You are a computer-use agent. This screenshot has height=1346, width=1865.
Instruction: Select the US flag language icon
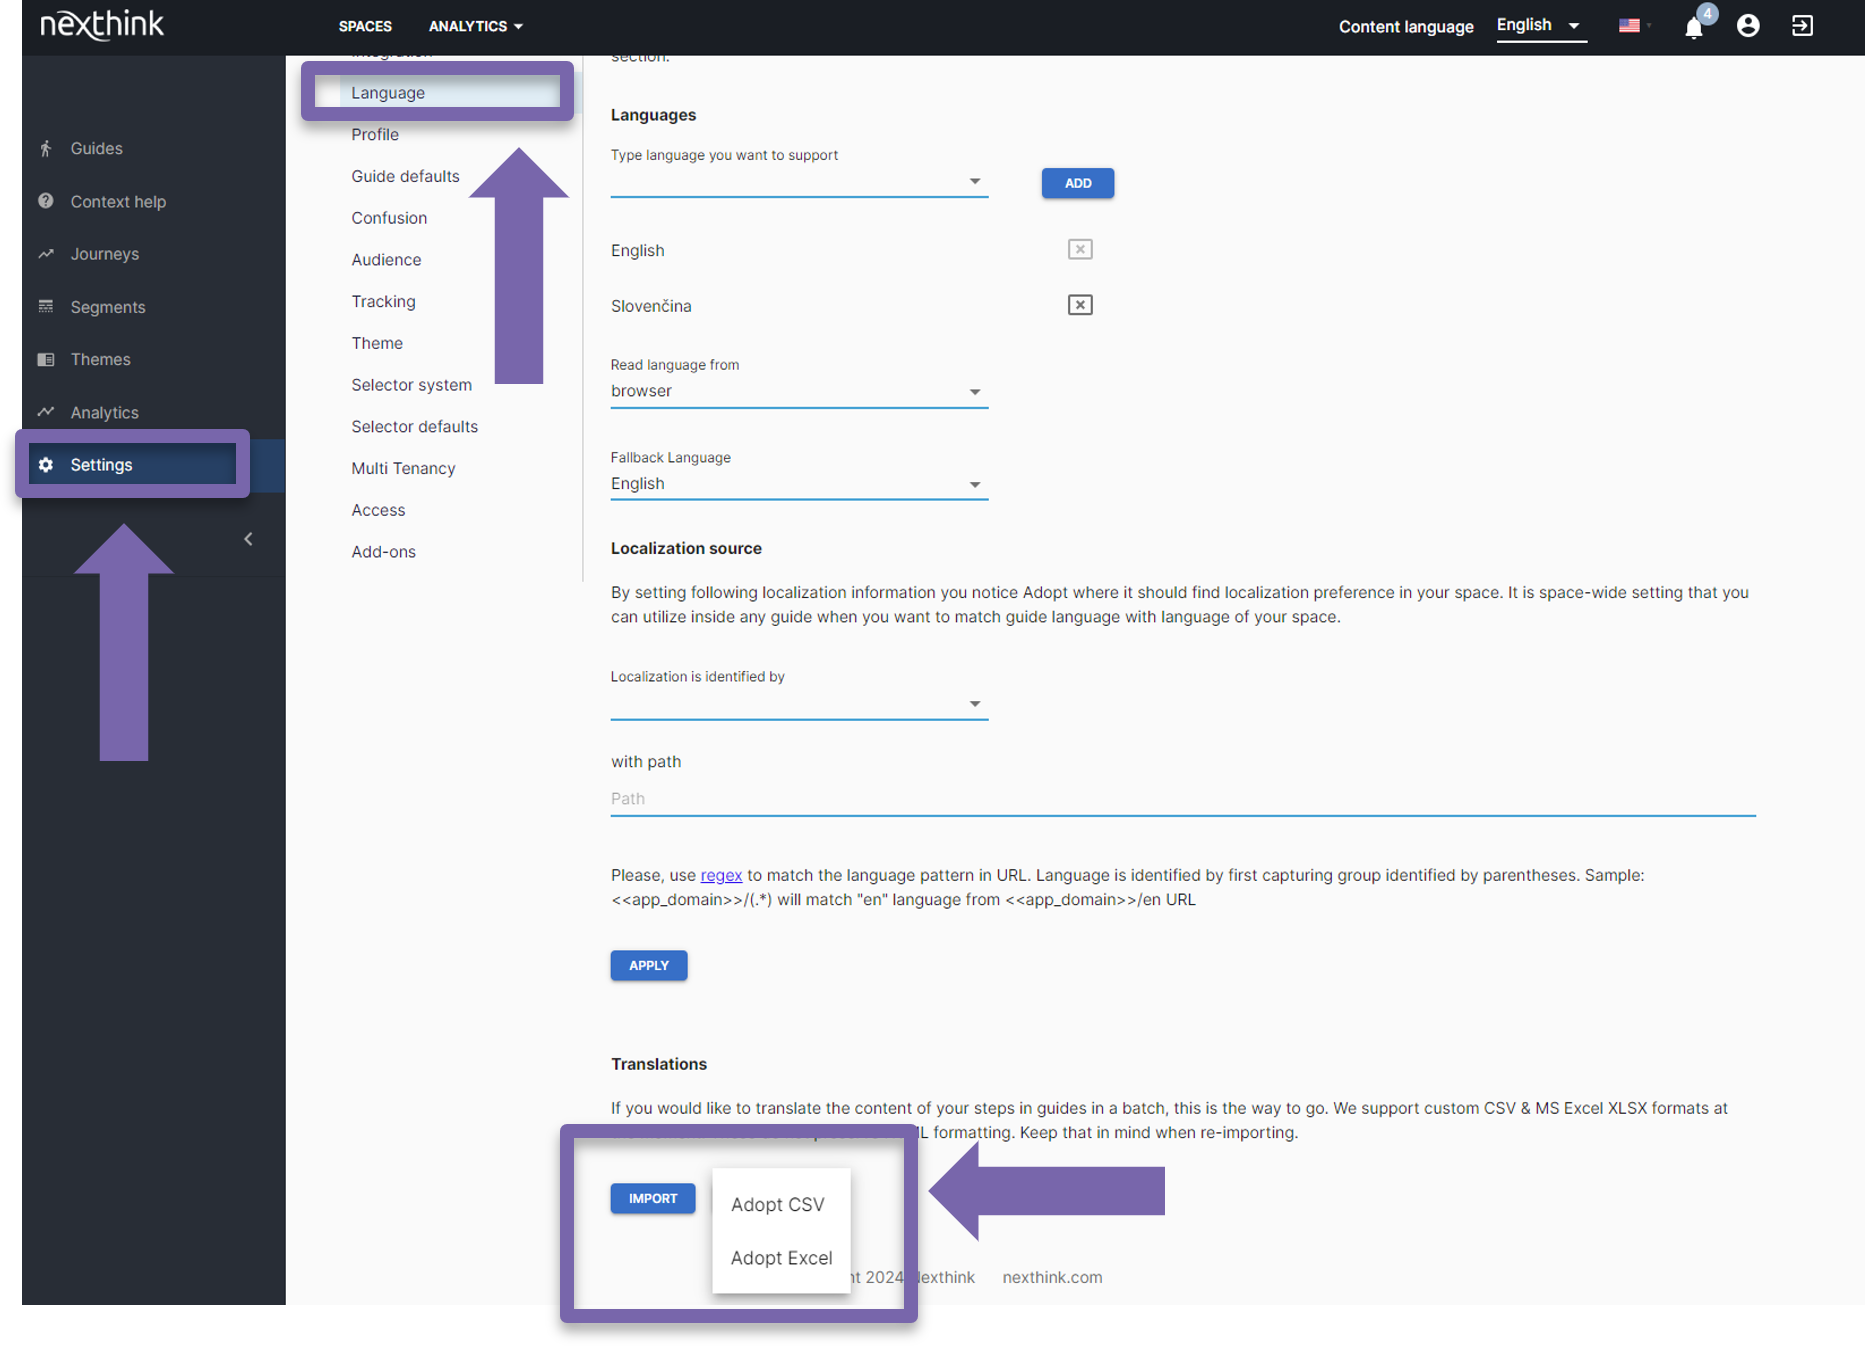1630,26
